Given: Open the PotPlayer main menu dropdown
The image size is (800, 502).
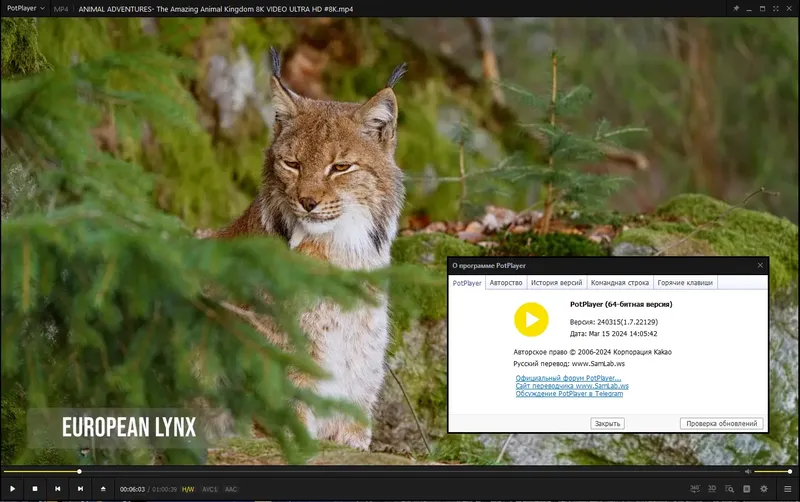Looking at the screenshot, I should [x=26, y=9].
